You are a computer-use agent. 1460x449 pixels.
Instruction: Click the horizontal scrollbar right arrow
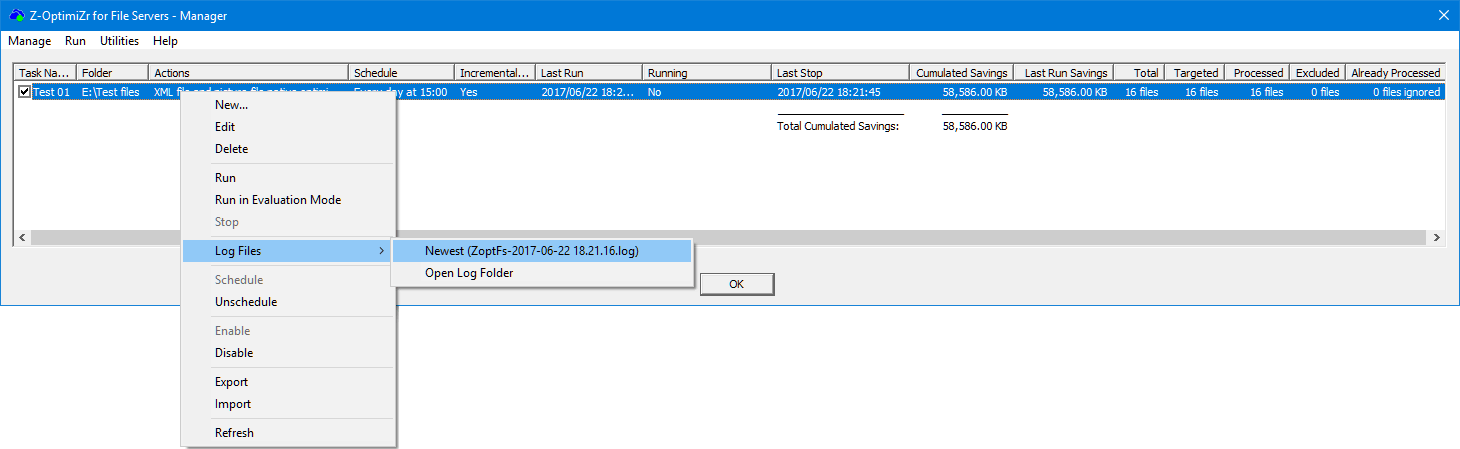click(1437, 238)
